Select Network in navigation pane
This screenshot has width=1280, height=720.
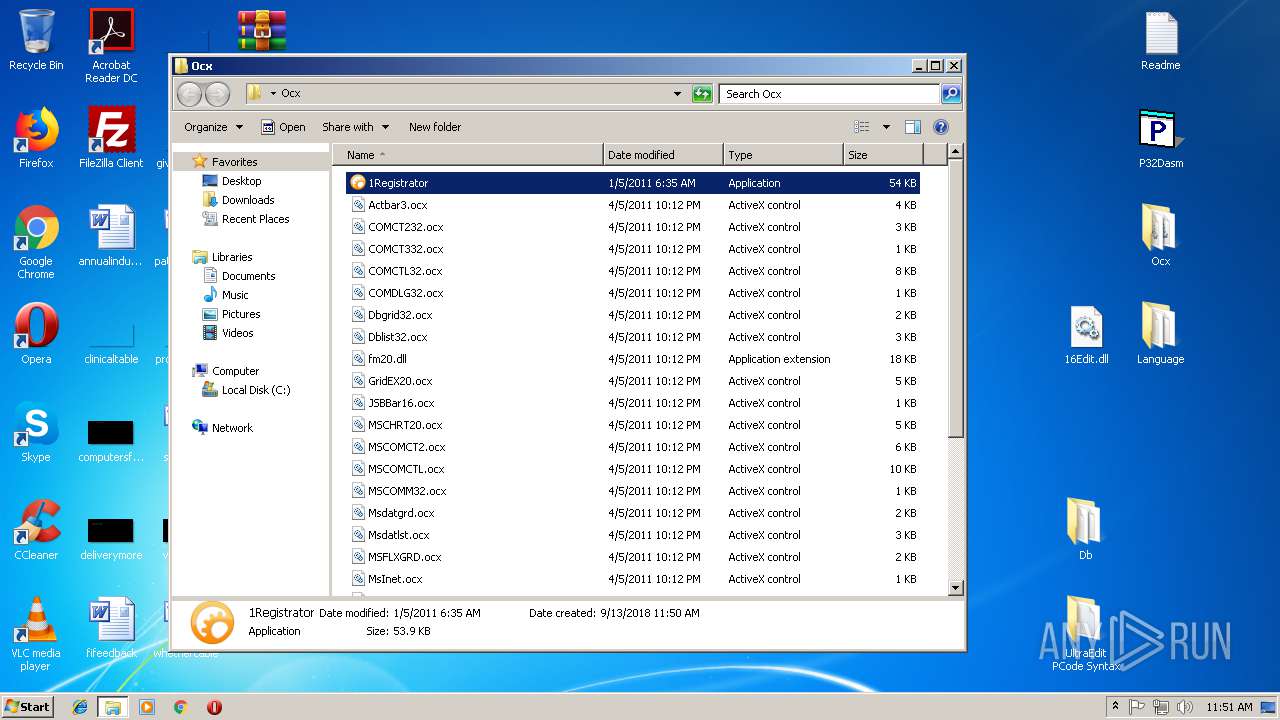tap(232, 428)
